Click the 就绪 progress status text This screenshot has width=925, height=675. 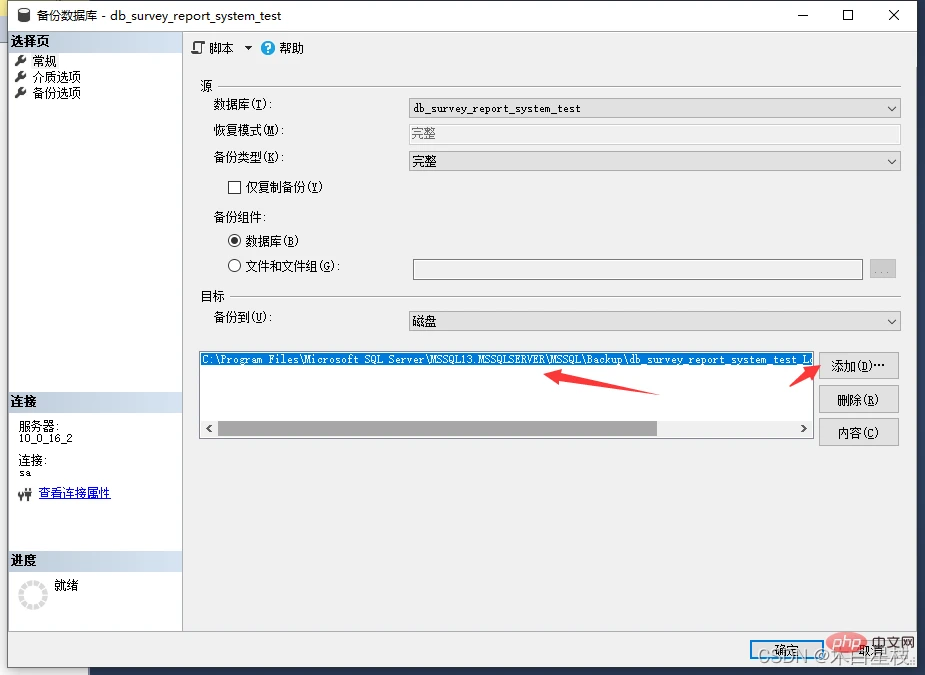pyautogui.click(x=66, y=585)
